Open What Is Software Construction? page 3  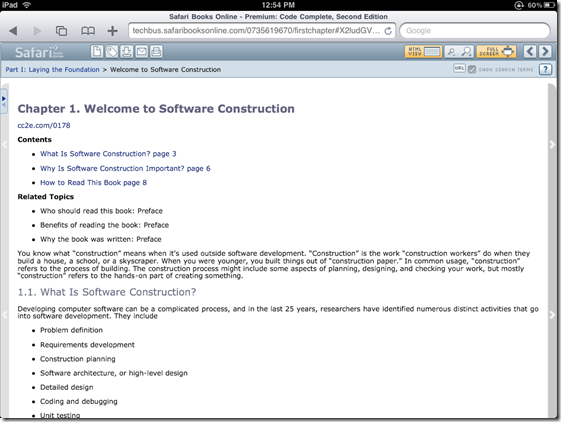[108, 154]
